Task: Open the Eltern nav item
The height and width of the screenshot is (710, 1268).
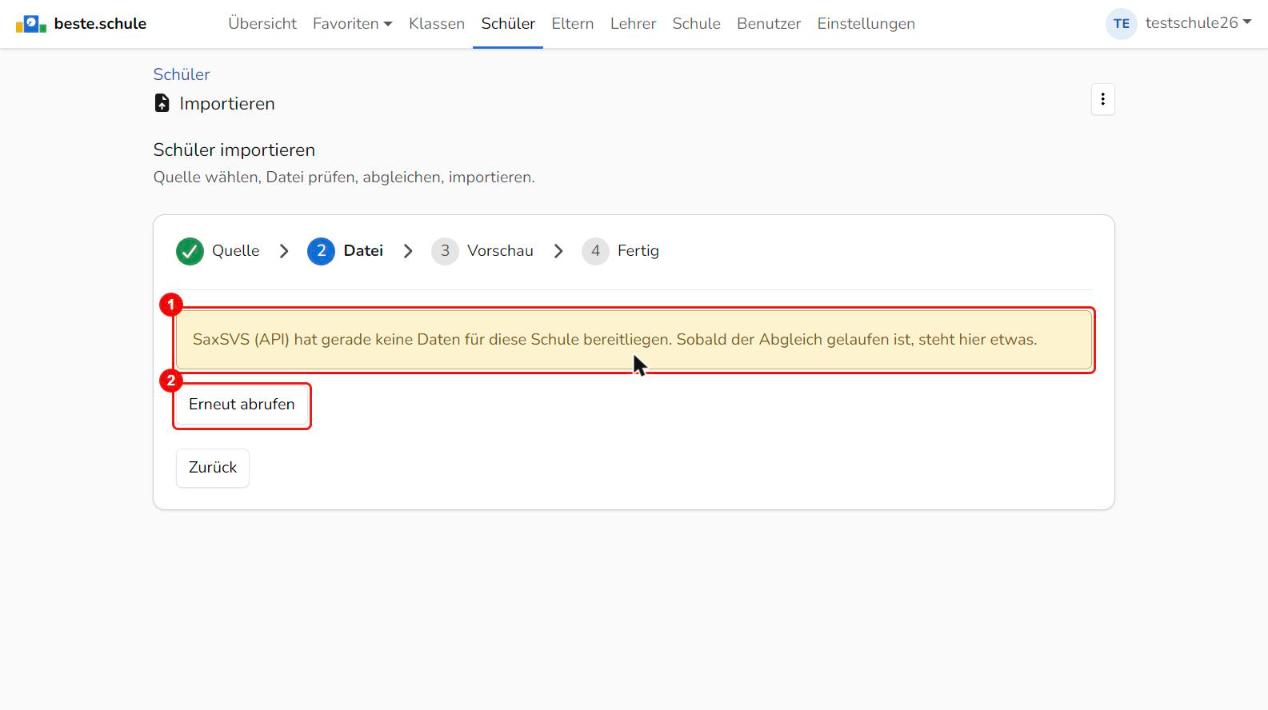Action: [x=572, y=23]
